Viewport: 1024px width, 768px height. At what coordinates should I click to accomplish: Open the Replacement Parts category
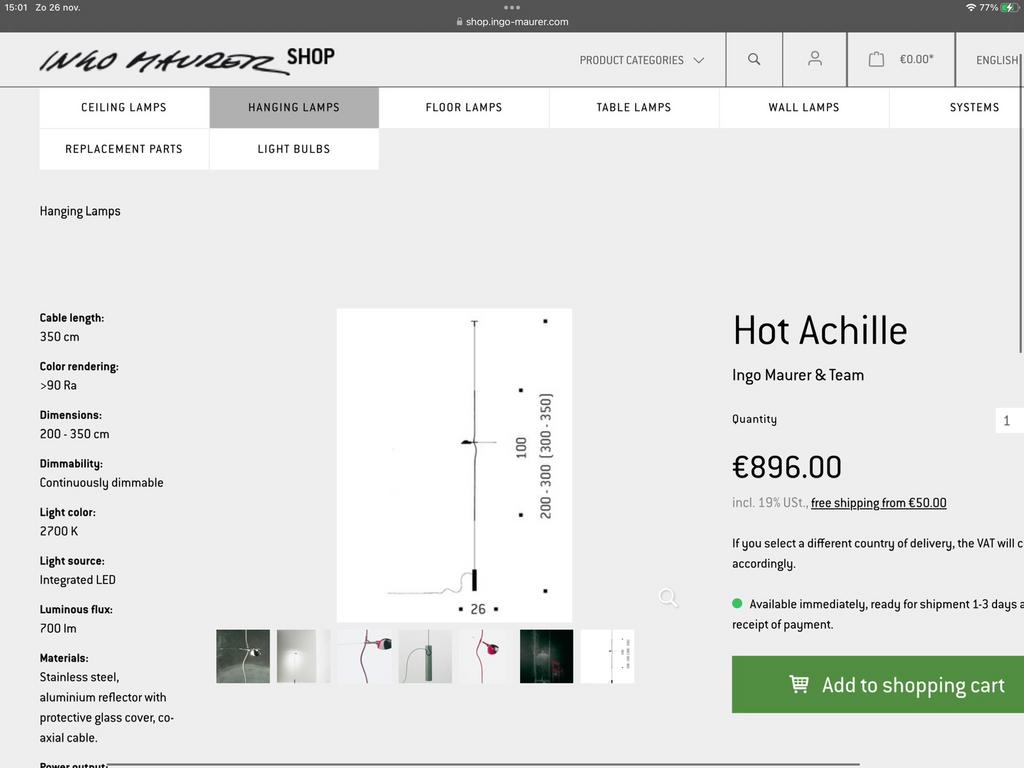[124, 148]
